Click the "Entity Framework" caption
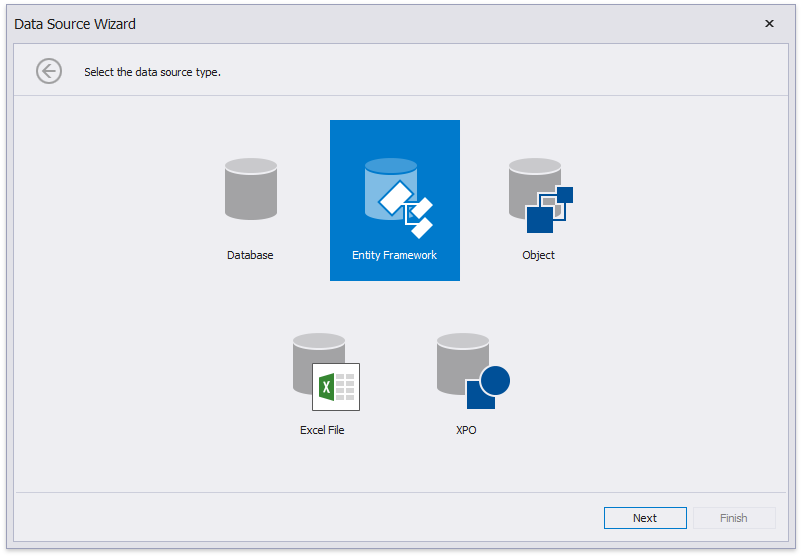This screenshot has height=557, width=802. point(394,255)
